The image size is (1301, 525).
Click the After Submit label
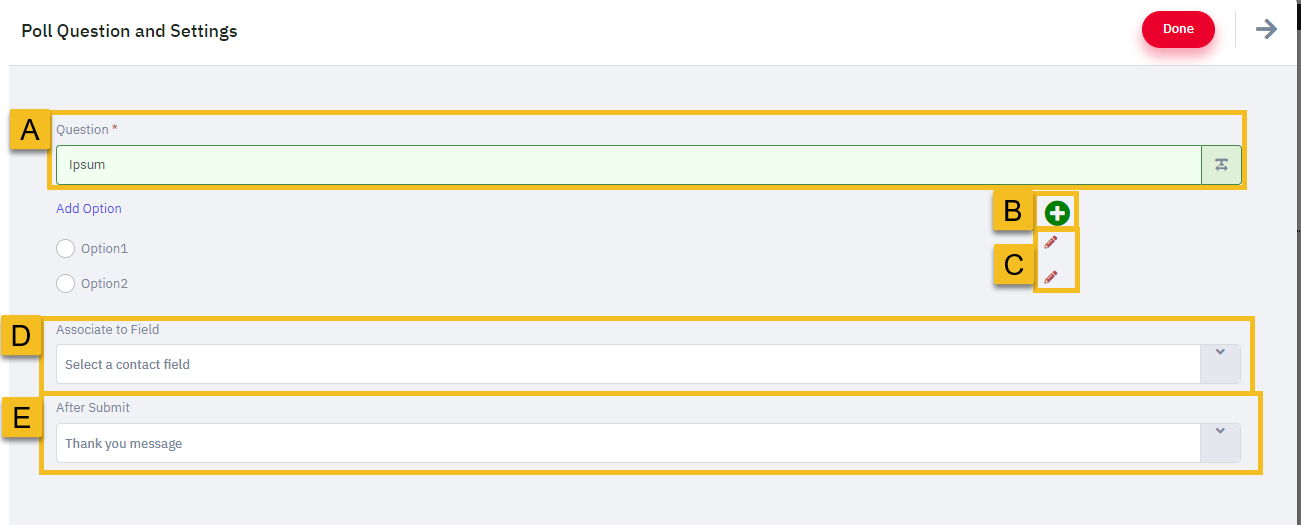coord(93,407)
